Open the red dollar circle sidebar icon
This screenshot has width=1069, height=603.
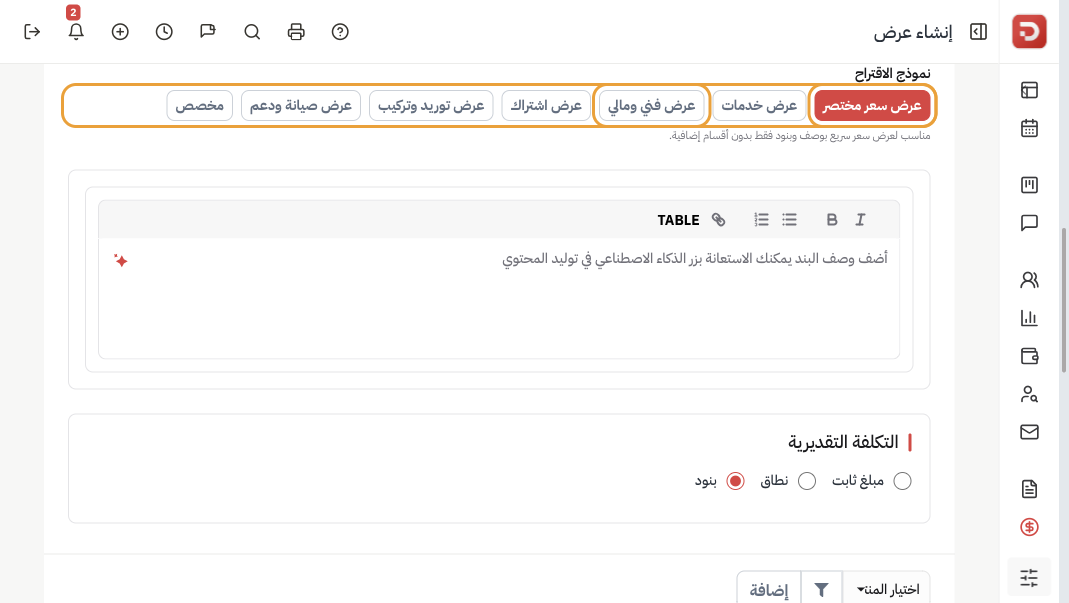click(x=1029, y=527)
